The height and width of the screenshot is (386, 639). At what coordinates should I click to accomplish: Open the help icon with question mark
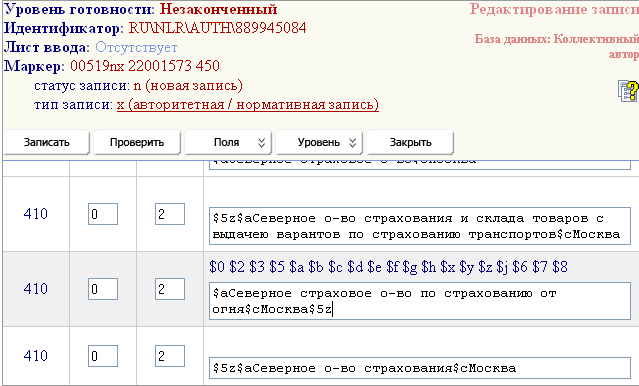pos(628,90)
